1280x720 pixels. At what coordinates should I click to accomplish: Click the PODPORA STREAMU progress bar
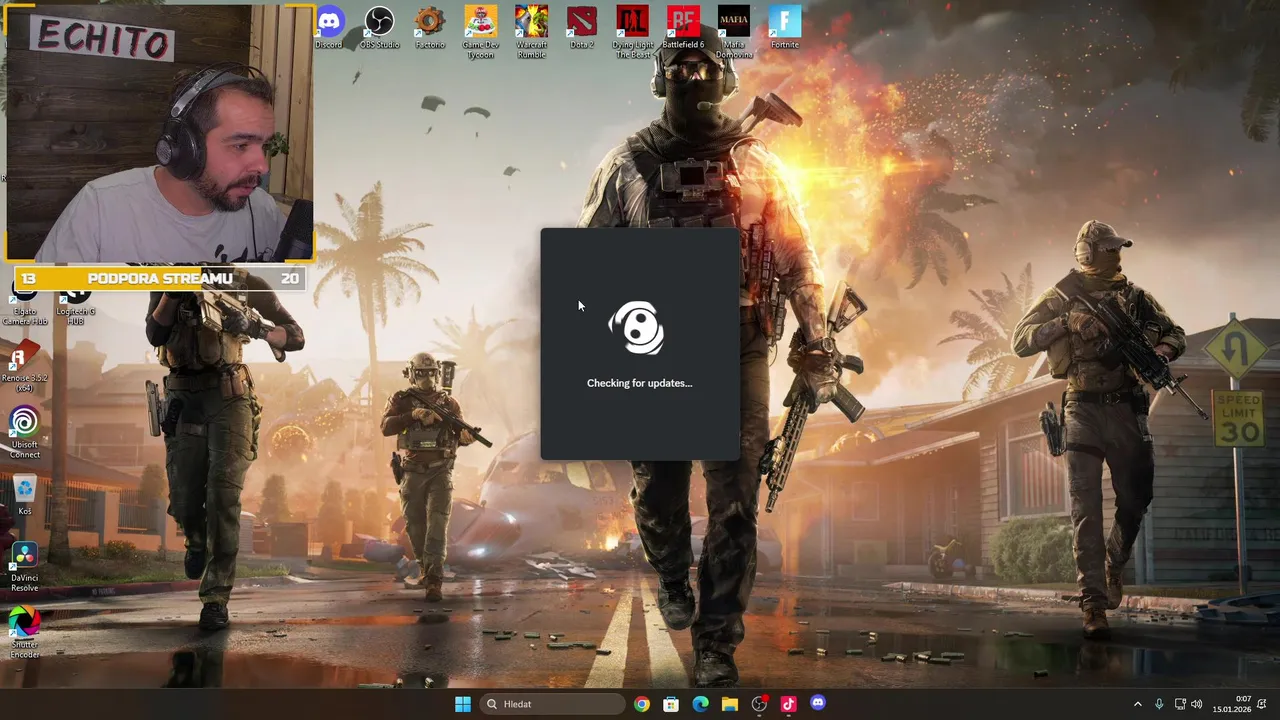point(160,279)
